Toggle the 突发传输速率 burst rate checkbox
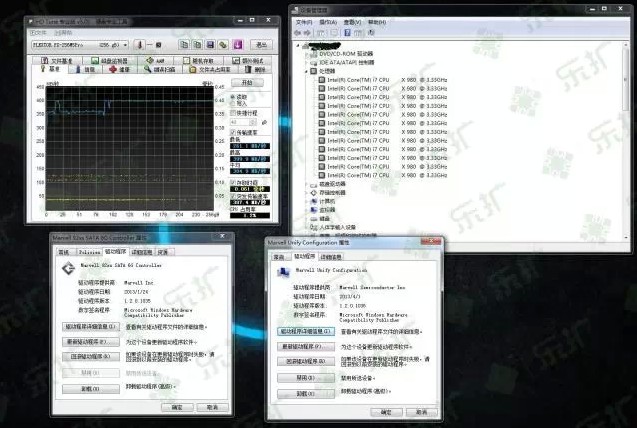Image resolution: width=637 pixels, height=428 pixels. [233, 196]
